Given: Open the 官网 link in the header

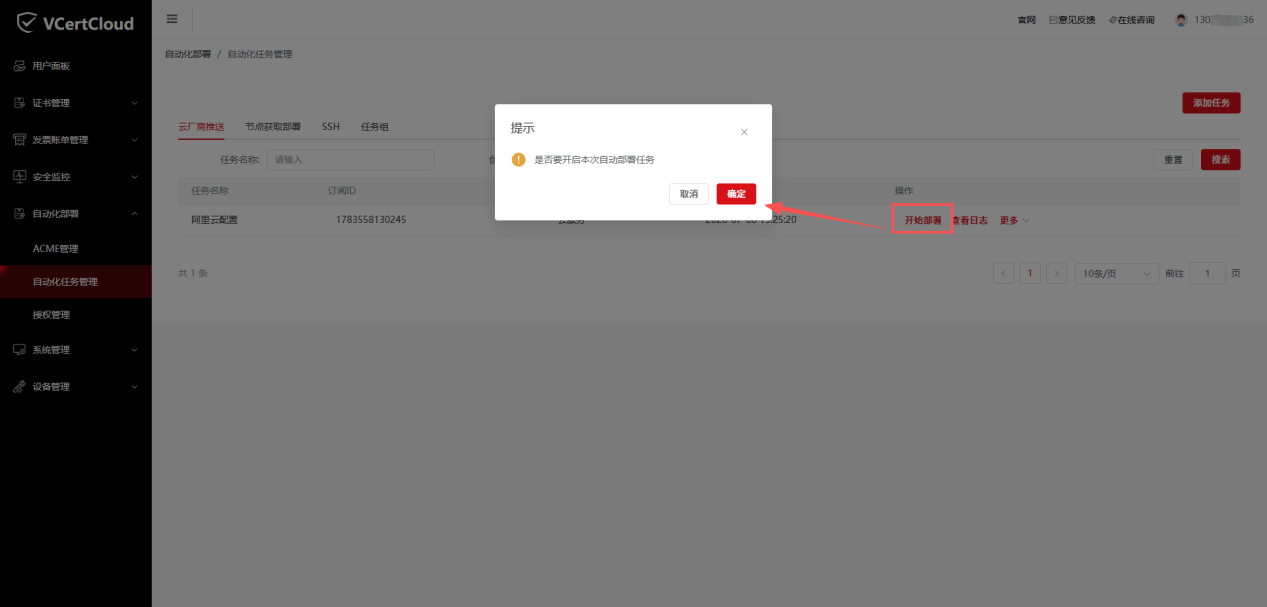Looking at the screenshot, I should pyautogui.click(x=1027, y=20).
